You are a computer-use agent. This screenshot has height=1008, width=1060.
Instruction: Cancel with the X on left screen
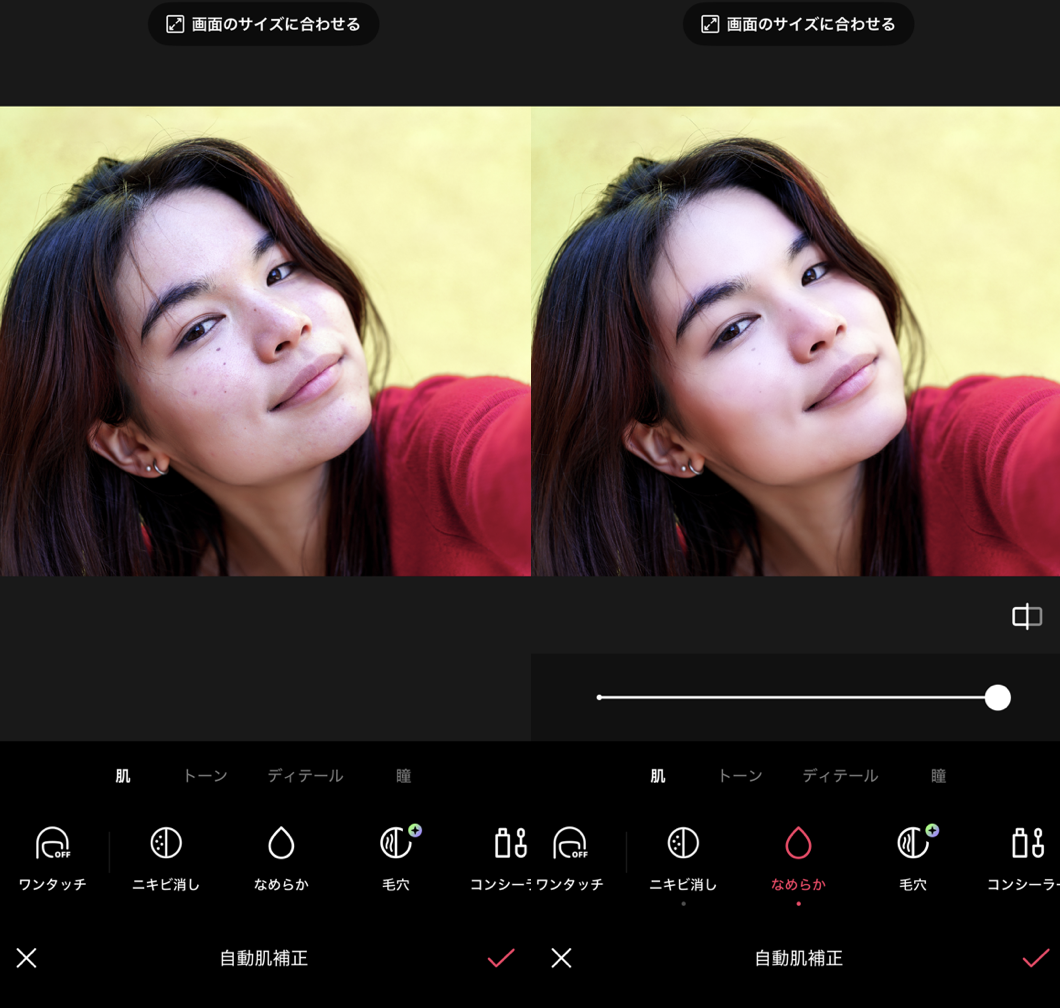click(27, 958)
